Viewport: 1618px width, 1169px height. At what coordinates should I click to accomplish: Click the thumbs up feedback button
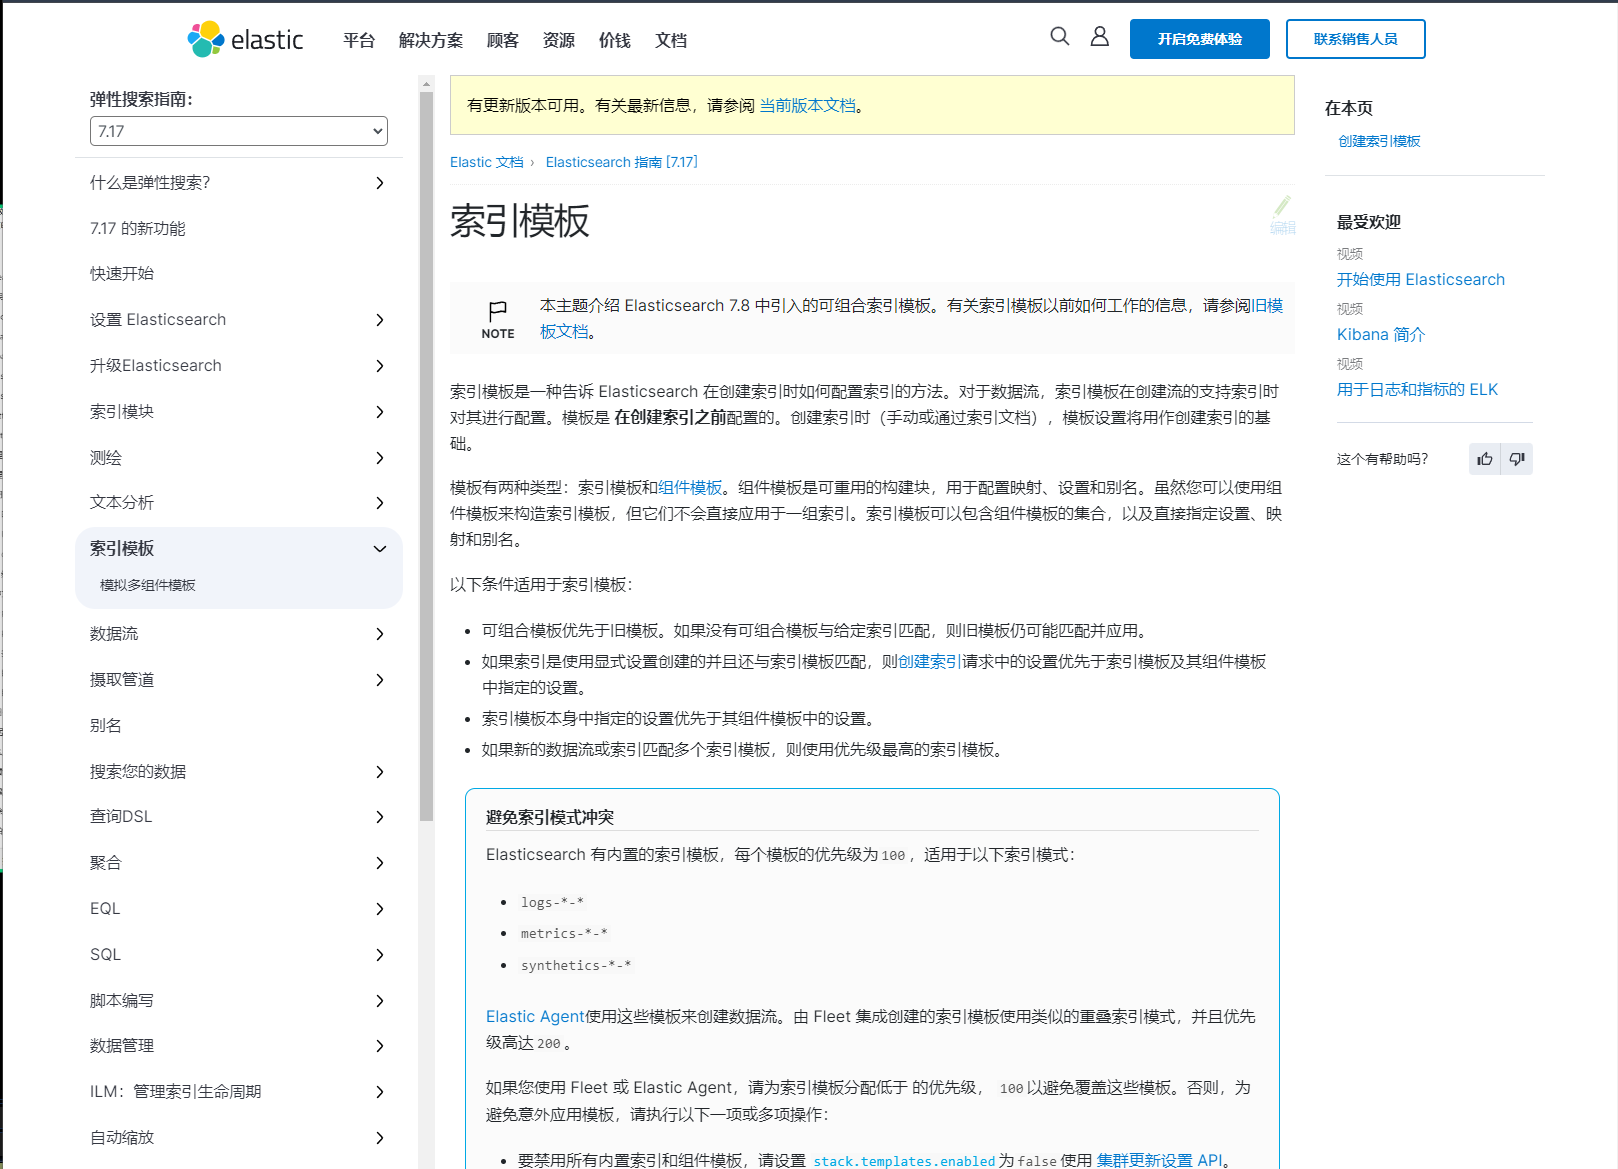pos(1485,459)
